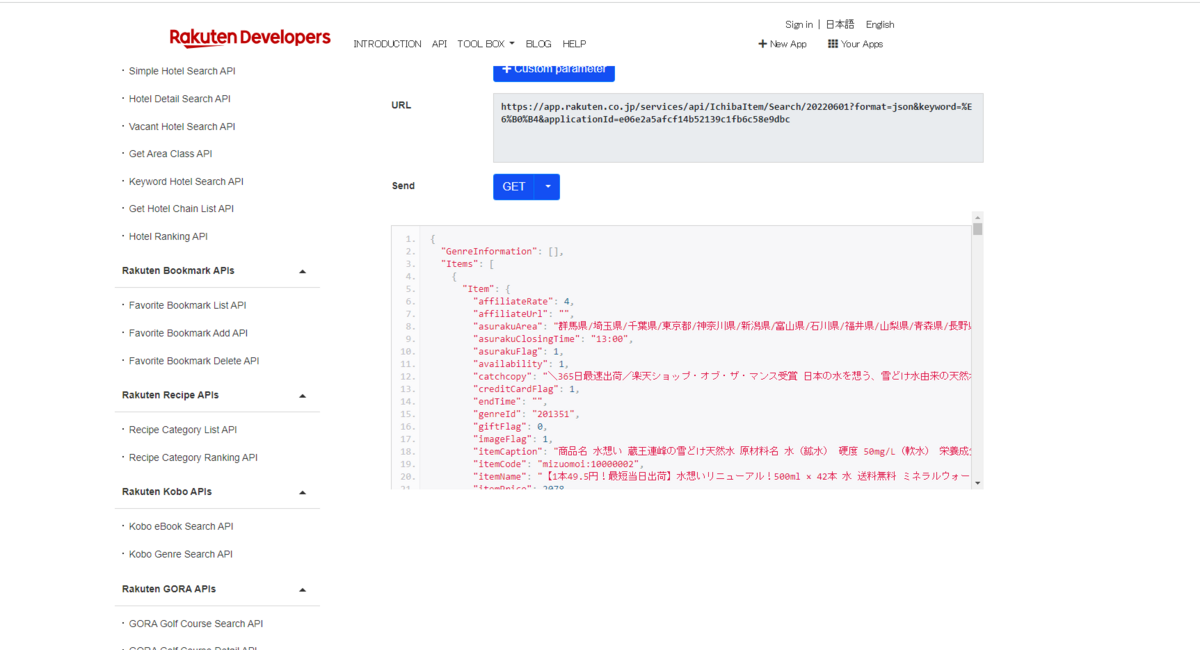Switch language to 日本語
Image resolution: width=1200 pixels, height=650 pixels.
[x=840, y=24]
